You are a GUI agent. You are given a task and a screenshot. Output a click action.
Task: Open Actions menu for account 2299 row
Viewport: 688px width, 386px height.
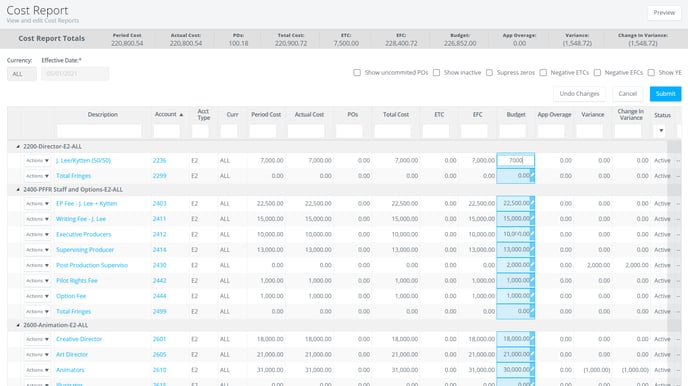[37, 176]
